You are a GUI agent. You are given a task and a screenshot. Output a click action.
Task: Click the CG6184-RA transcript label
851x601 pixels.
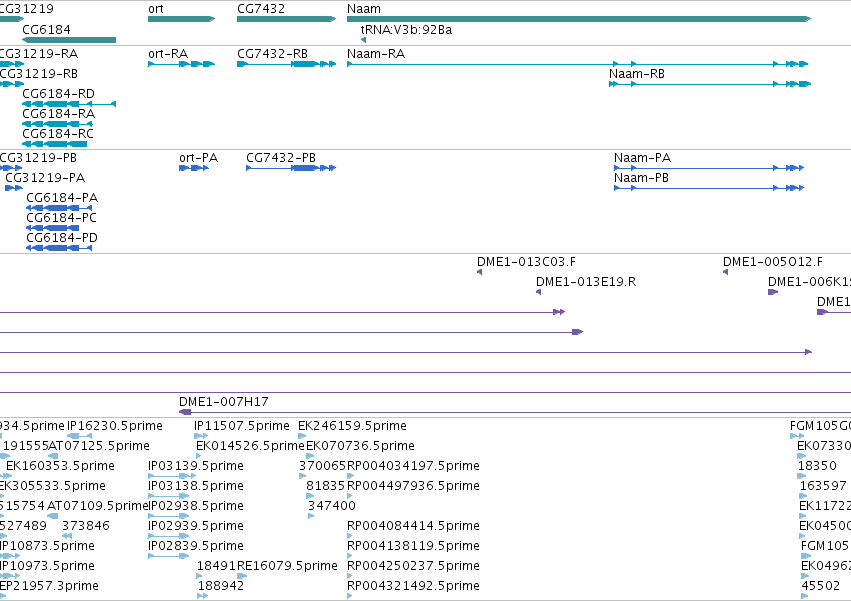(x=59, y=114)
